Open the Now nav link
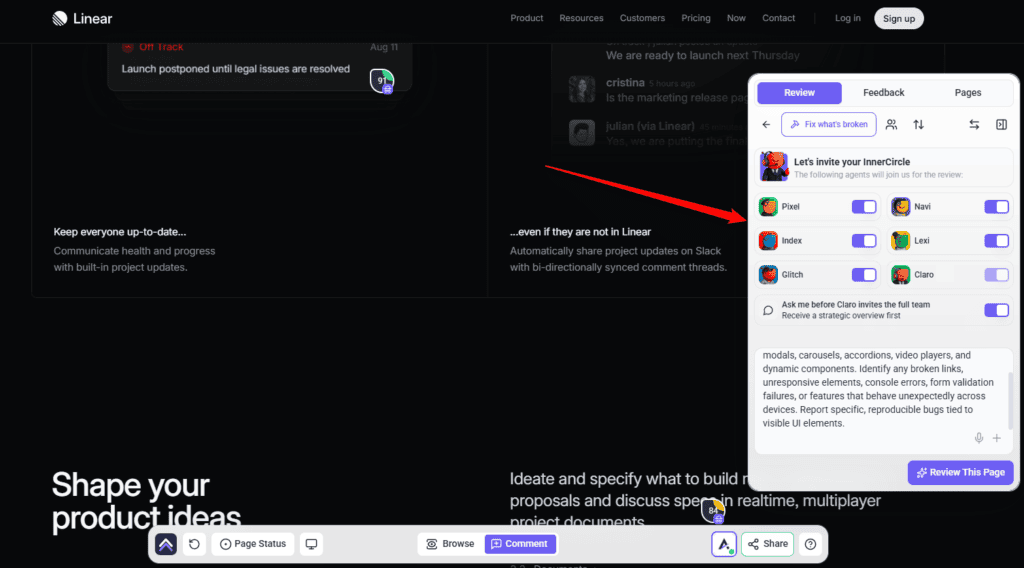 click(x=736, y=18)
